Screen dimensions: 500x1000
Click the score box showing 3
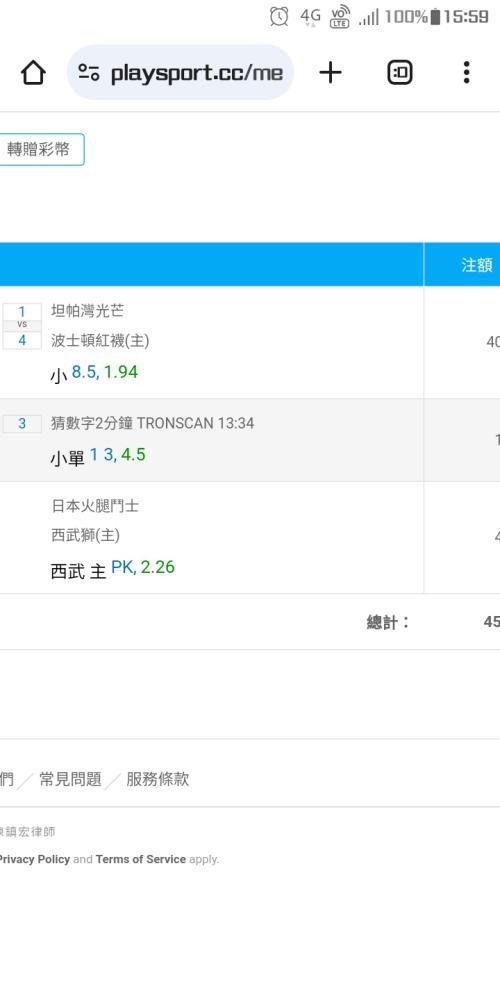[22, 423]
